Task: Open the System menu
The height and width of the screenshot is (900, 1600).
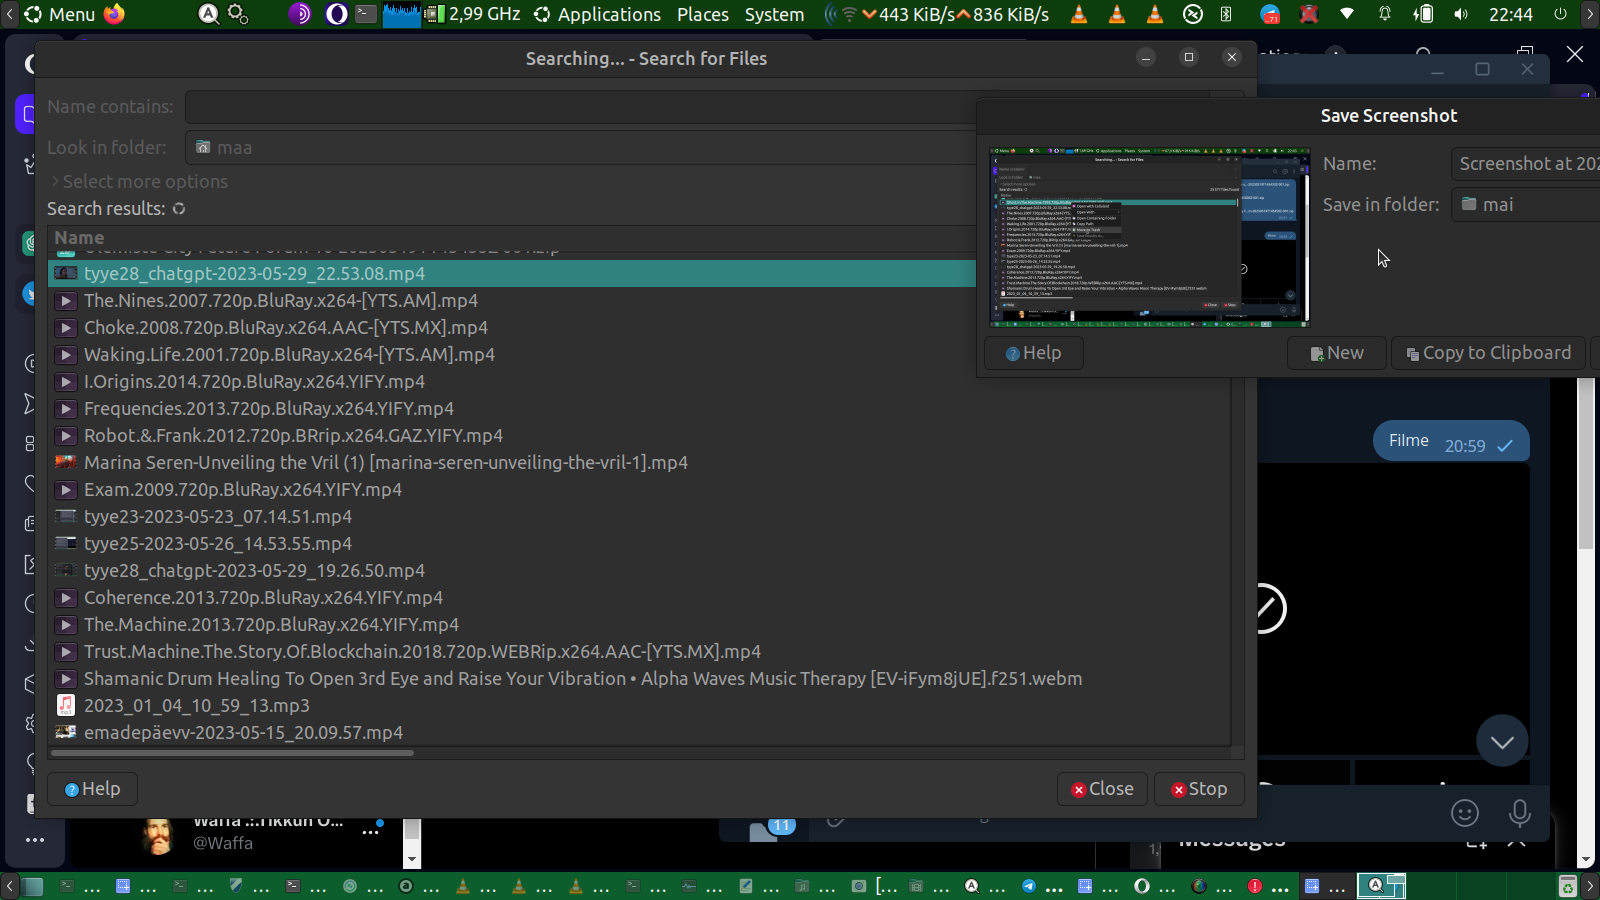Action: [x=774, y=14]
